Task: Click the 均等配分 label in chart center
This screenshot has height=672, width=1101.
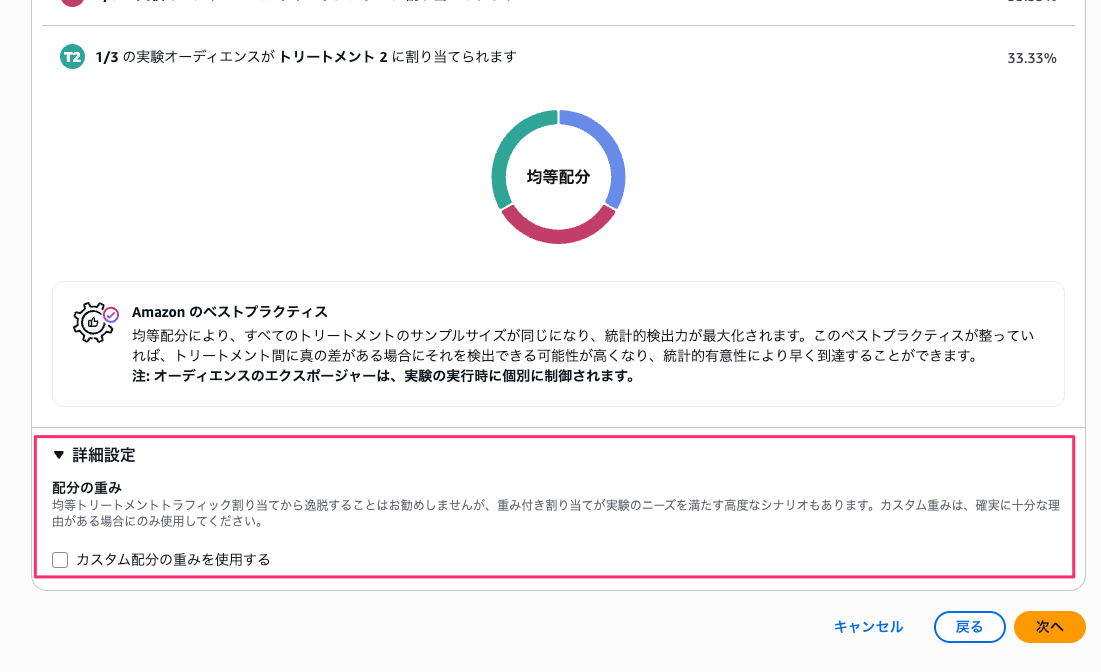Action: 558,177
